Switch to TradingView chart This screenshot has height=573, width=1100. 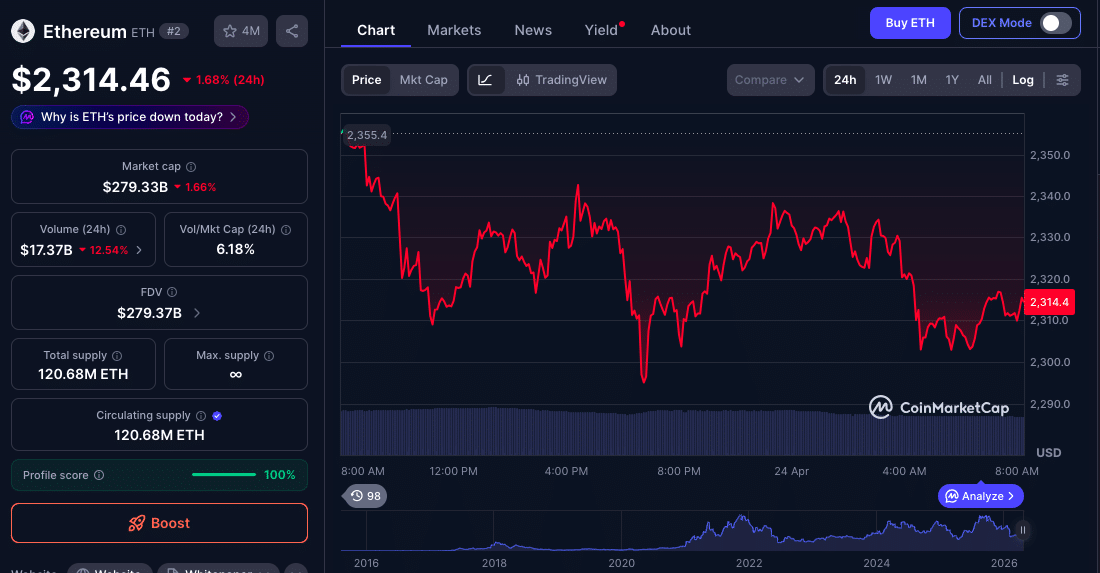(x=561, y=80)
